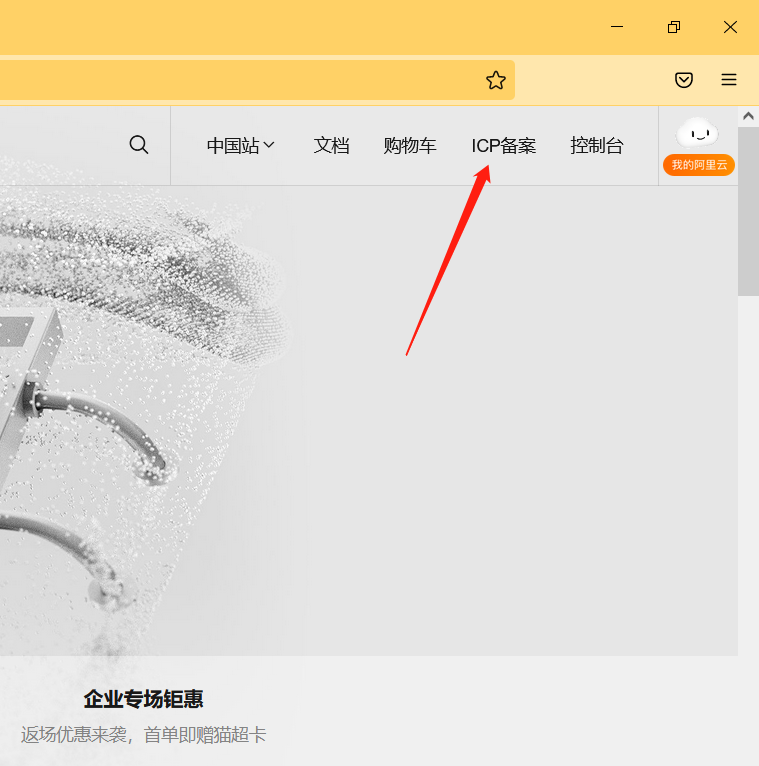Screen dimensions: 759x766
Task: Click the vertical scrollbar thumb
Action: coord(748,211)
